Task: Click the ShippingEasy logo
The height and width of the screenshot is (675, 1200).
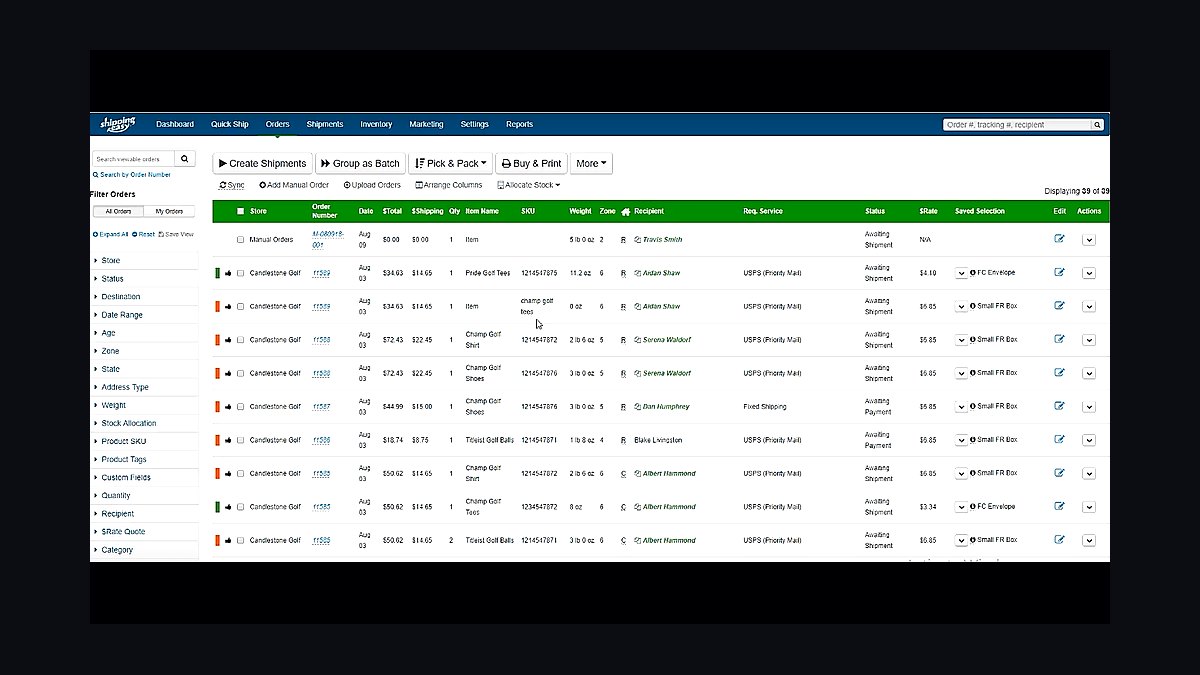Action: tap(117, 124)
